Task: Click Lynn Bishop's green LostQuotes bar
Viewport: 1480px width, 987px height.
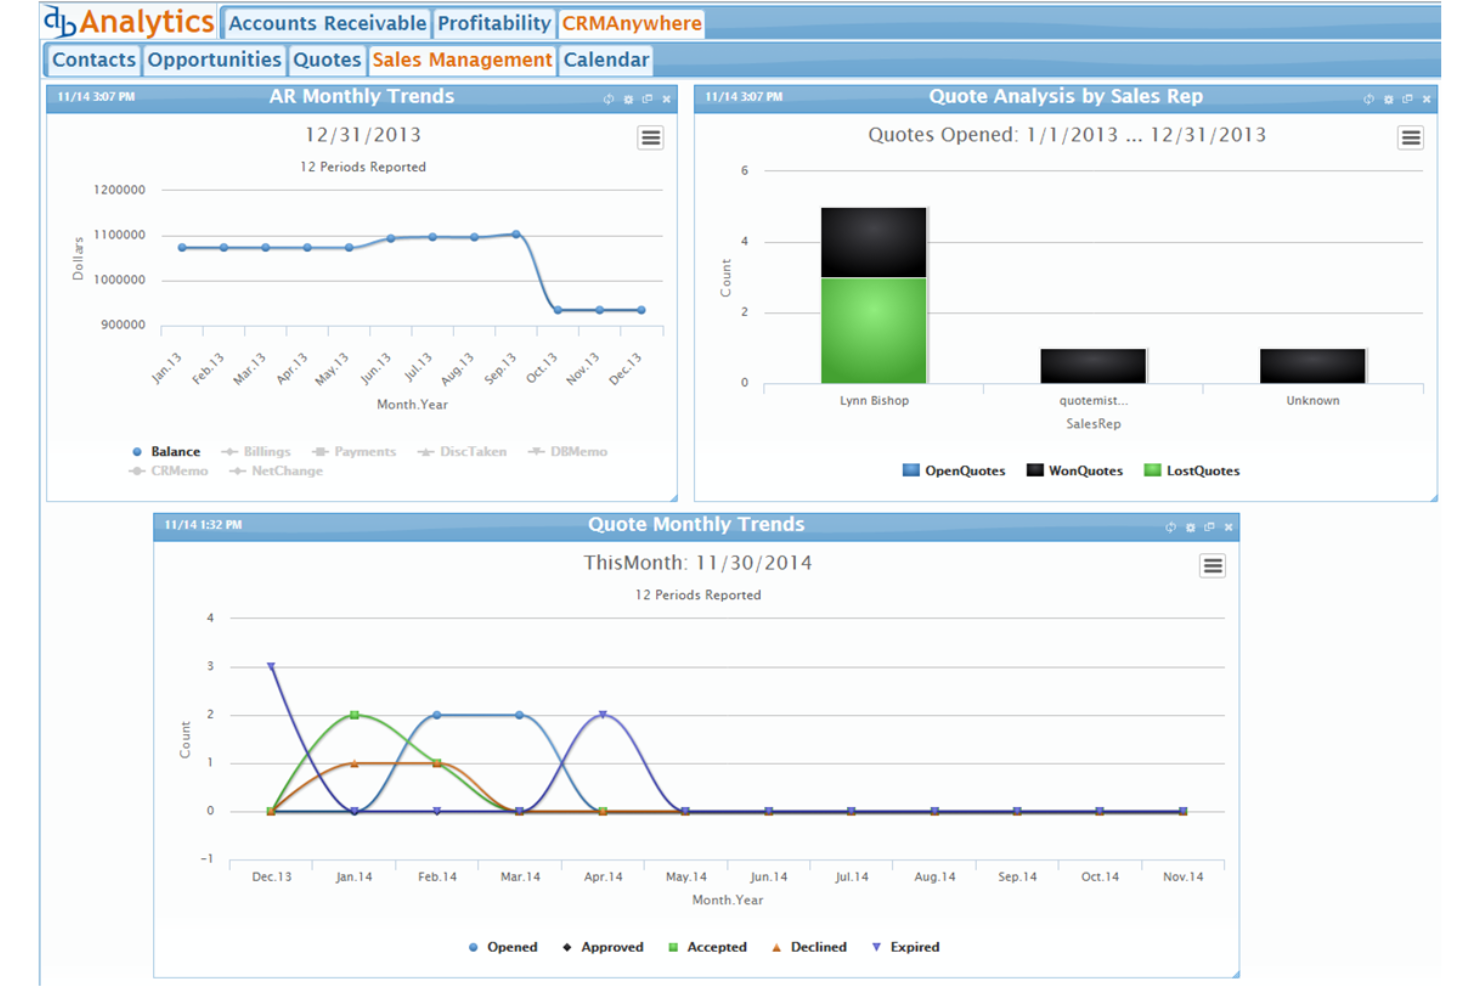Action: (874, 330)
